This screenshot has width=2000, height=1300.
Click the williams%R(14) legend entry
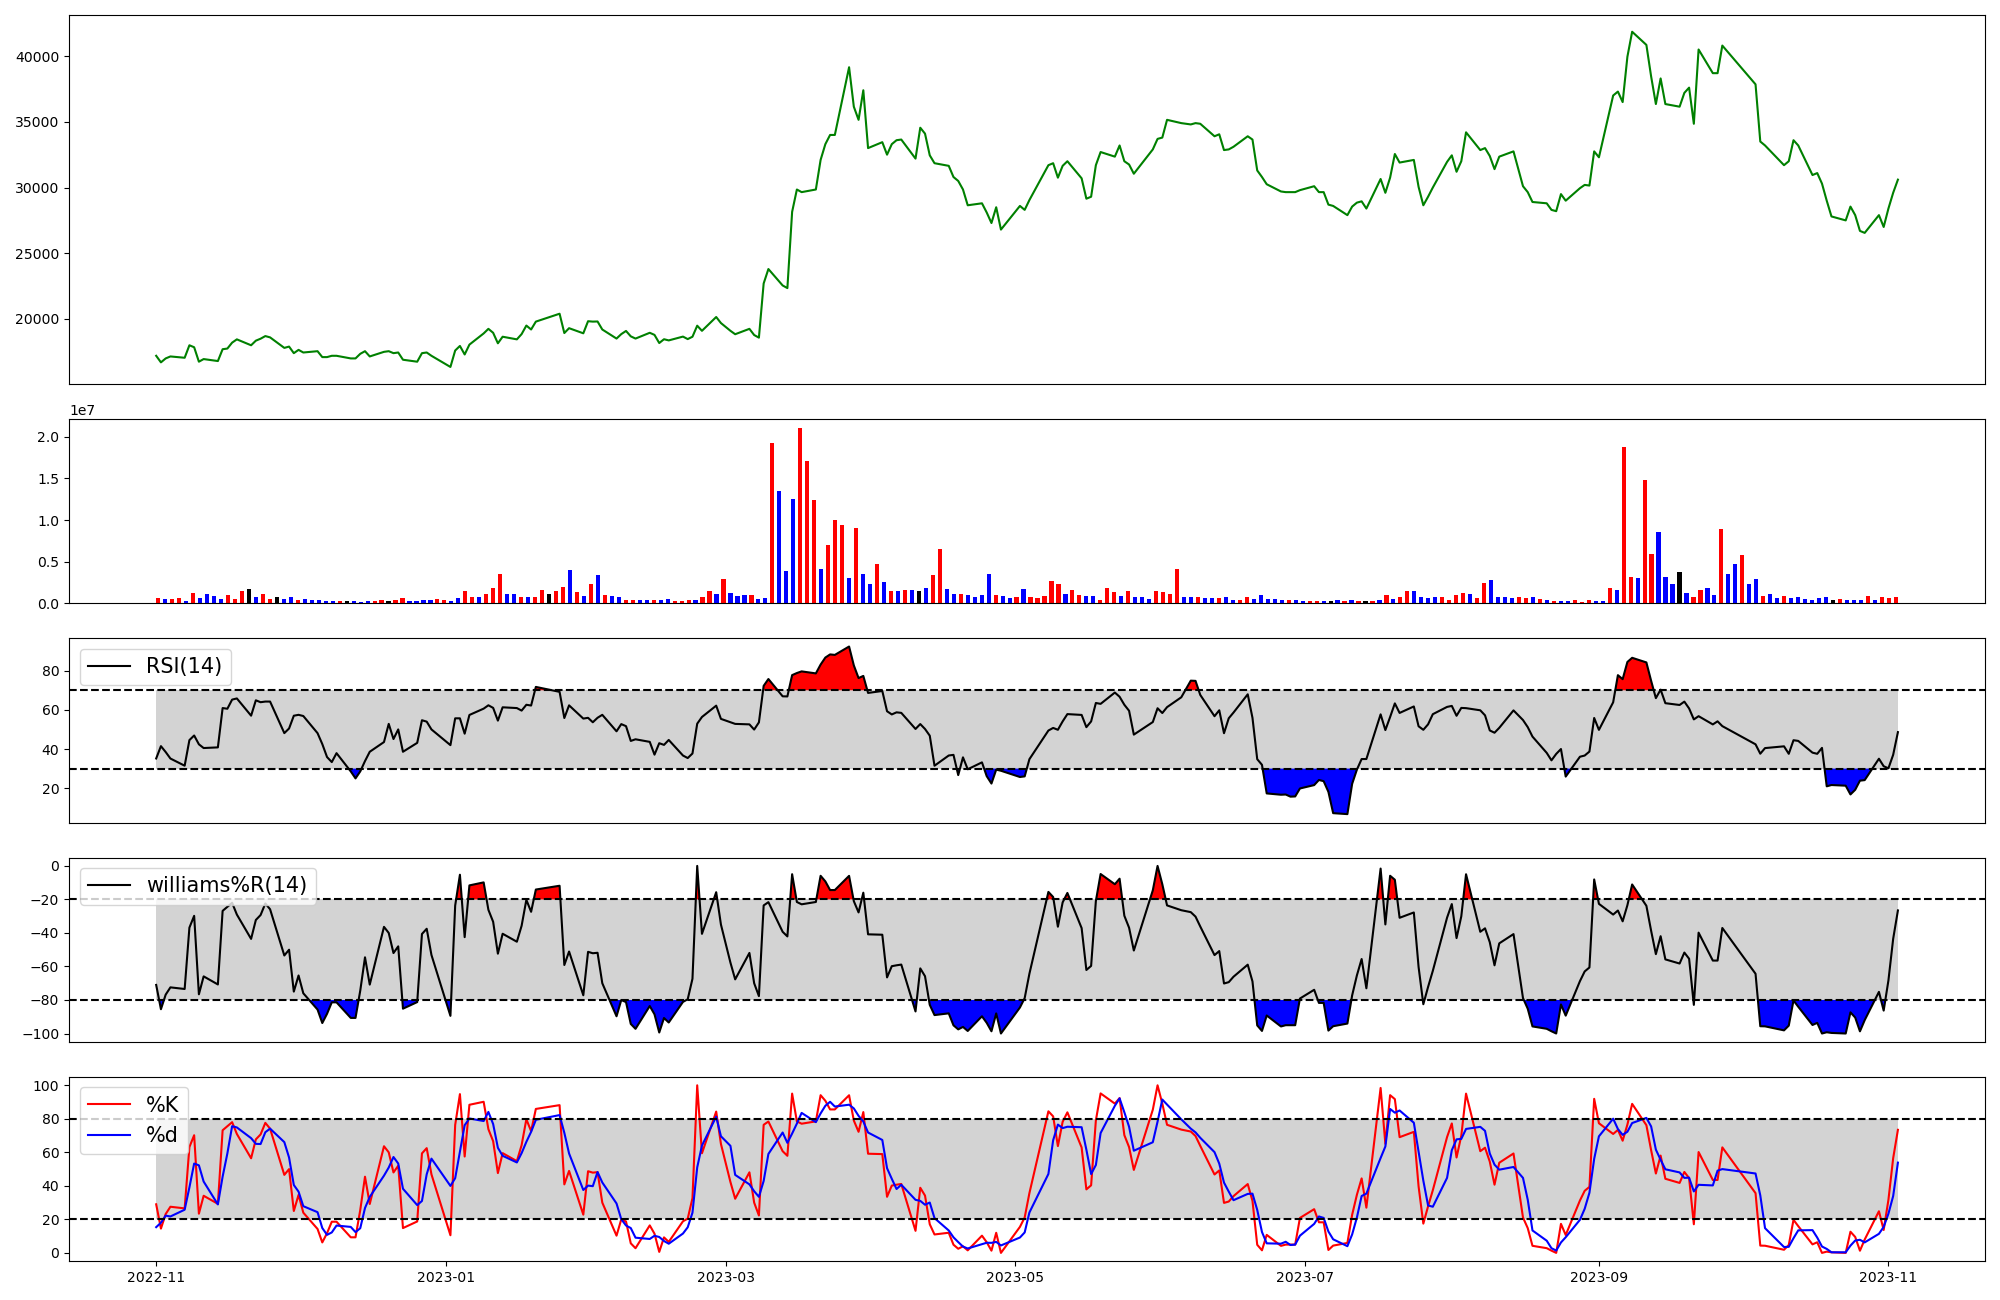coord(226,885)
